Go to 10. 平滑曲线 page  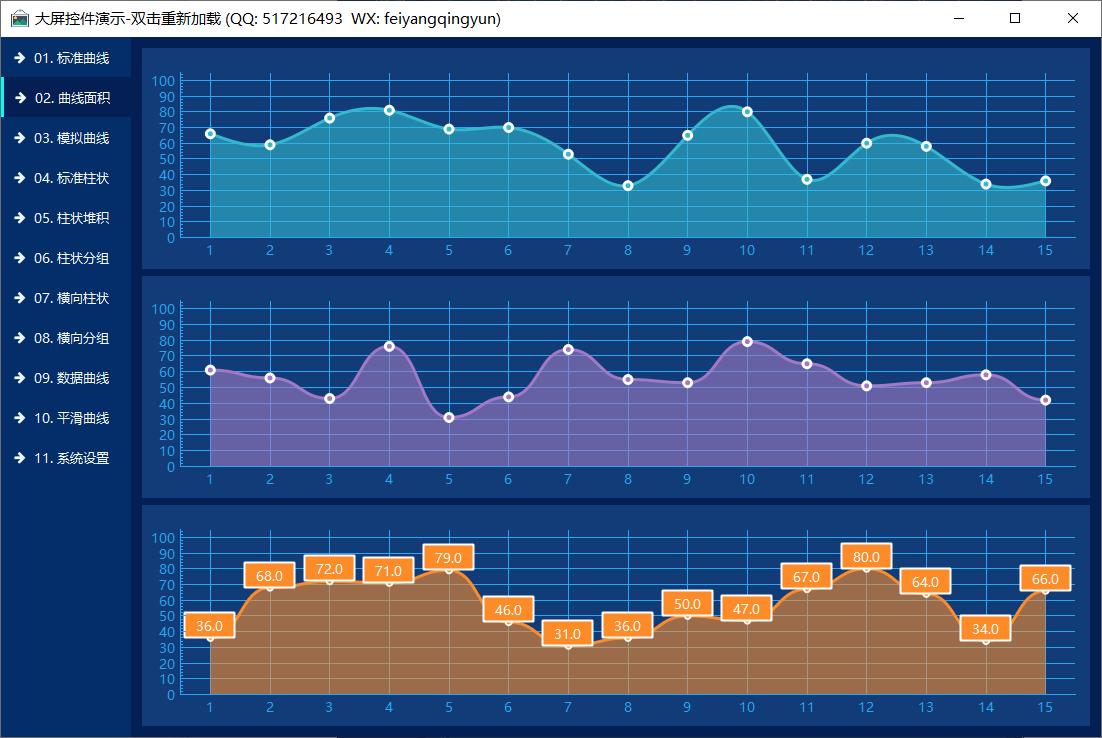pyautogui.click(x=71, y=418)
